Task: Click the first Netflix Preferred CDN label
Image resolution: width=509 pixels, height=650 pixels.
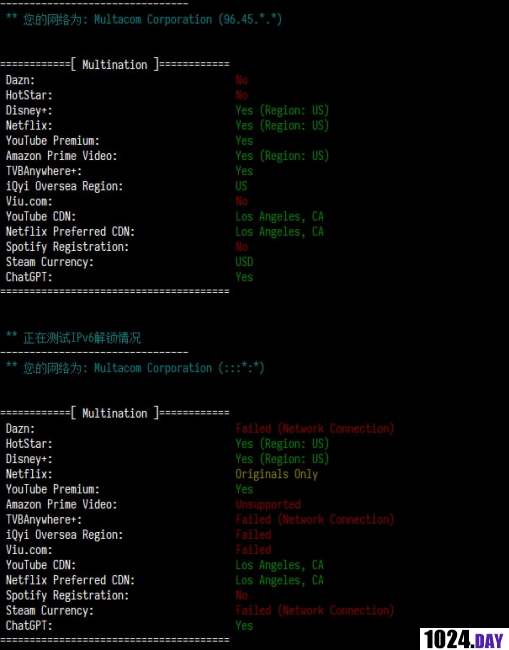Action: [x=70, y=232]
